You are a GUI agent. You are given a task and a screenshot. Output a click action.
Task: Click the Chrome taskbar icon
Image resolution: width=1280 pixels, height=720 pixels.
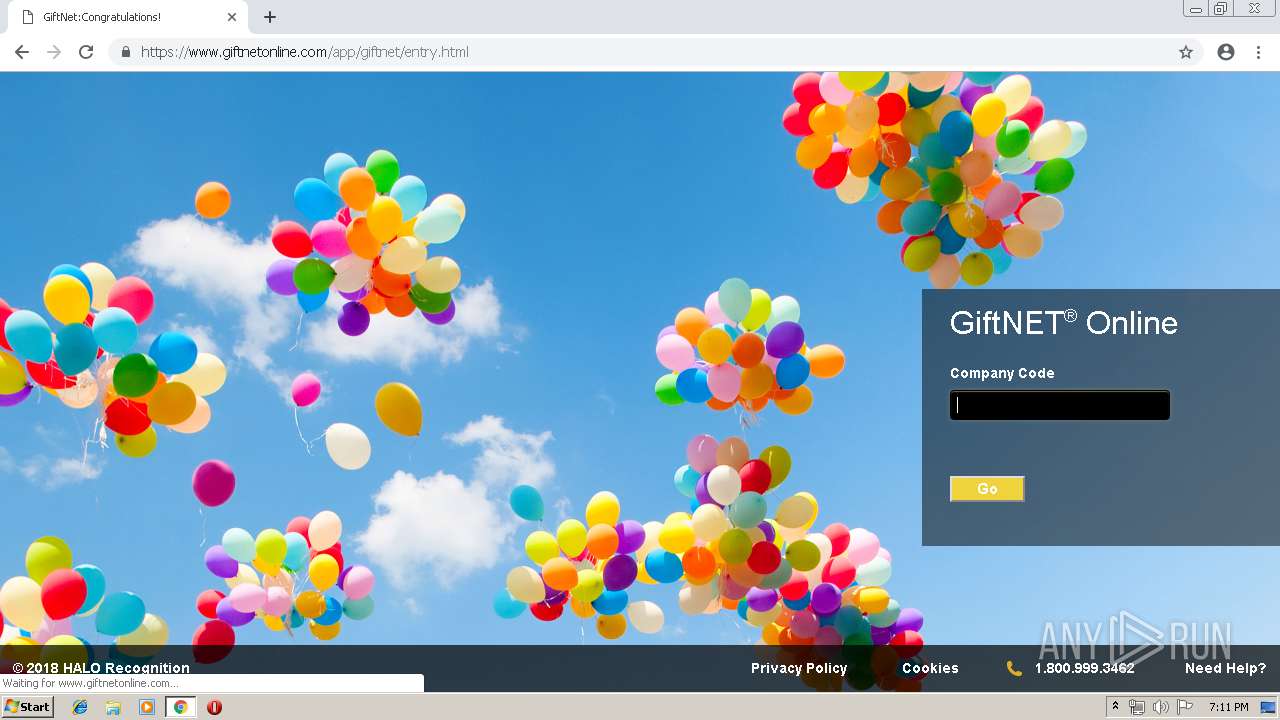pyautogui.click(x=180, y=707)
